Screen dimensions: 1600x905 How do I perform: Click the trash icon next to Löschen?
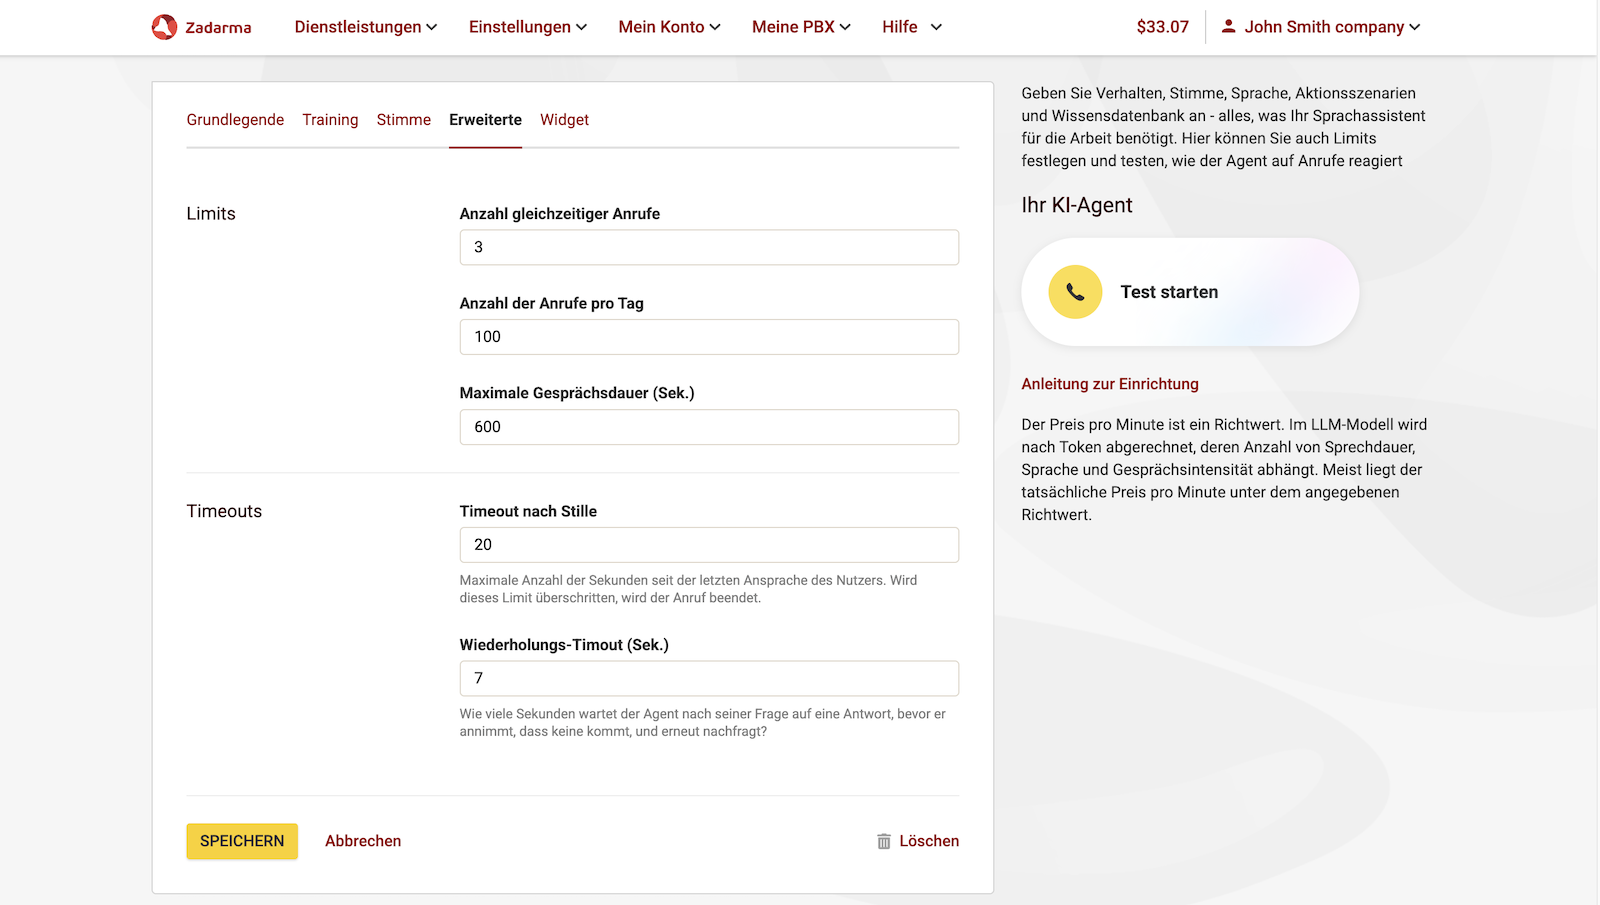pyautogui.click(x=884, y=841)
